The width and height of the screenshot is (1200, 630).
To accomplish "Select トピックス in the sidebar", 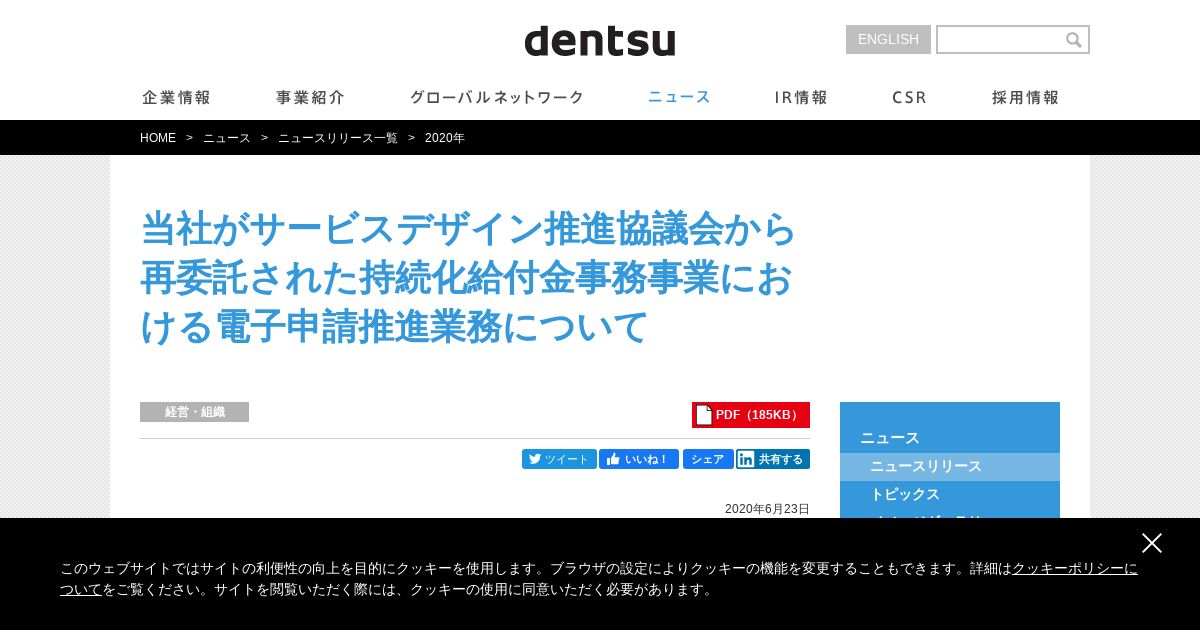I will point(950,495).
